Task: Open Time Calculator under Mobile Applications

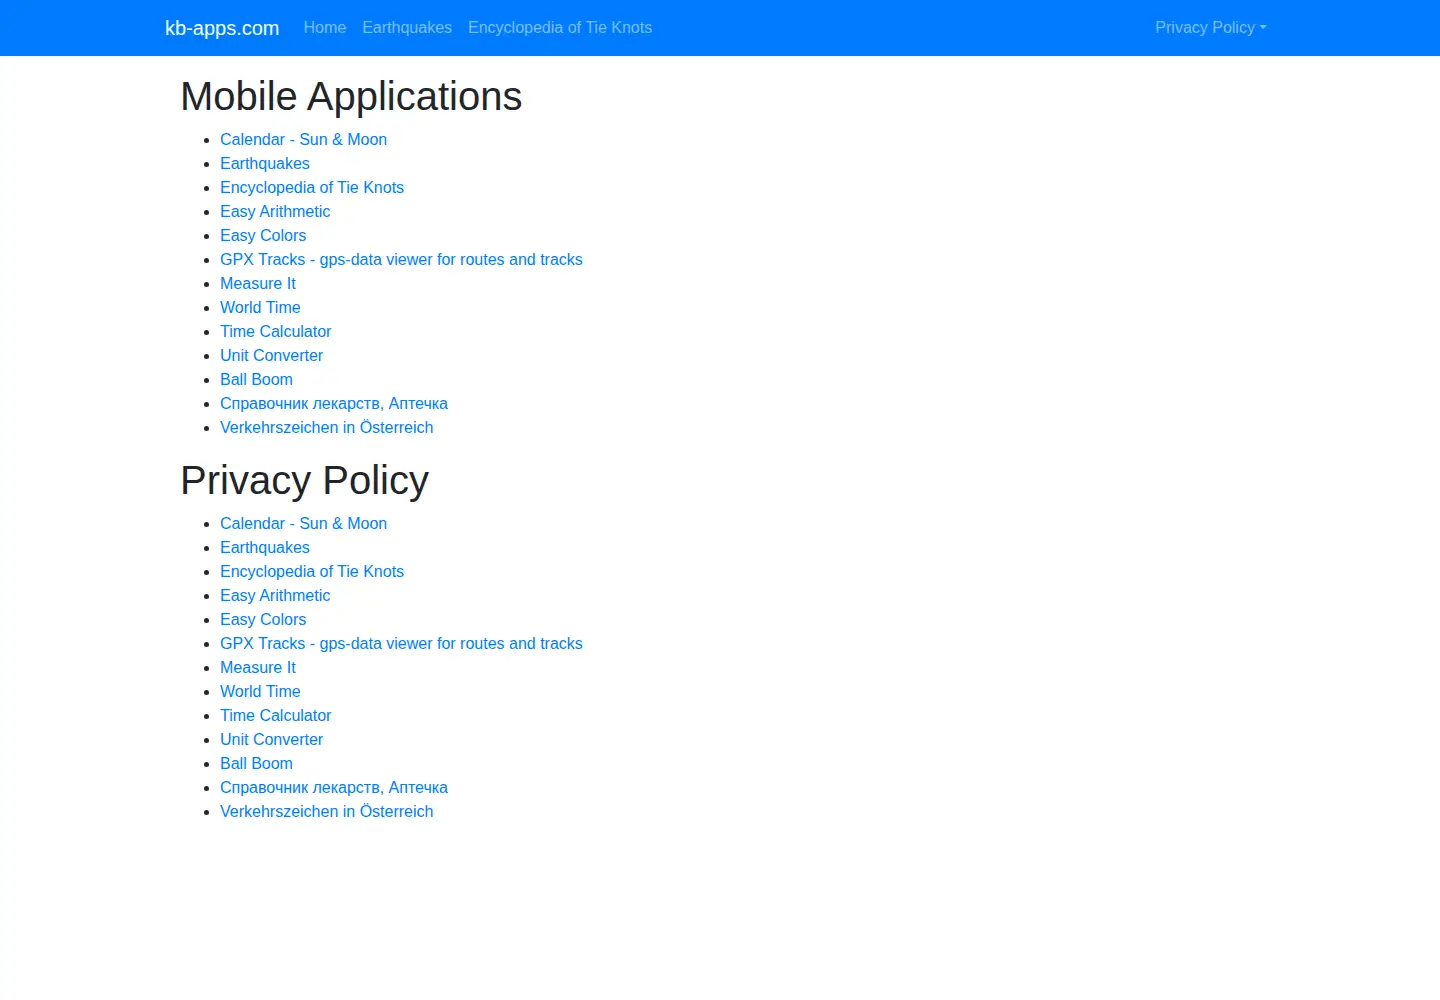Action: tap(275, 332)
